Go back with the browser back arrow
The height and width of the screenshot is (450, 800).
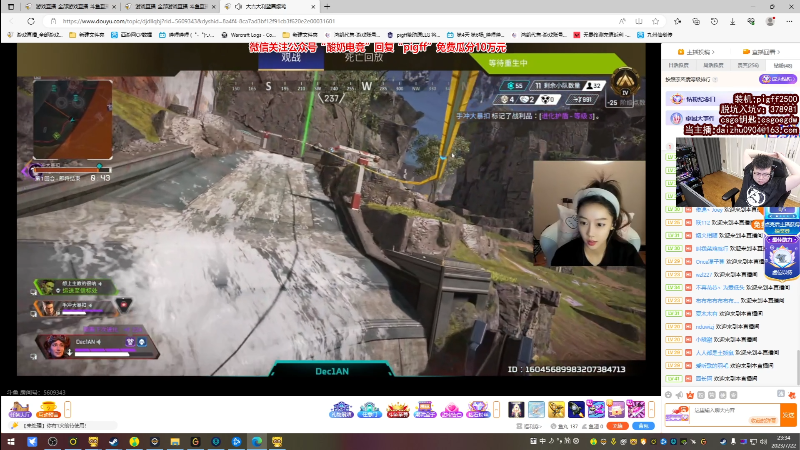tap(12, 21)
